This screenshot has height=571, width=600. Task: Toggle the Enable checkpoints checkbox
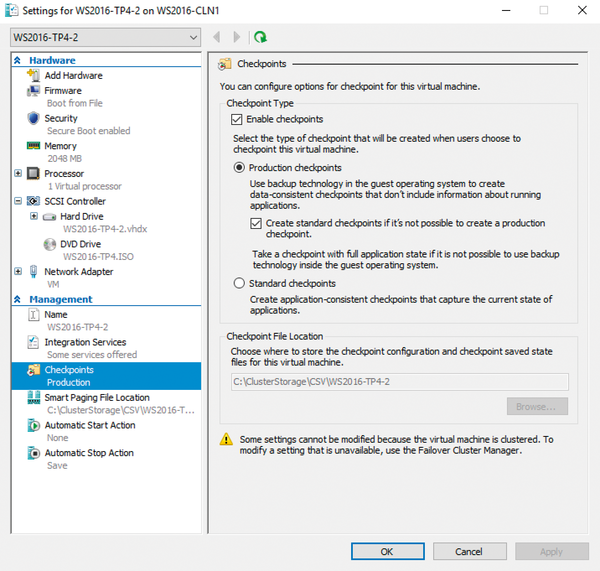click(x=236, y=119)
